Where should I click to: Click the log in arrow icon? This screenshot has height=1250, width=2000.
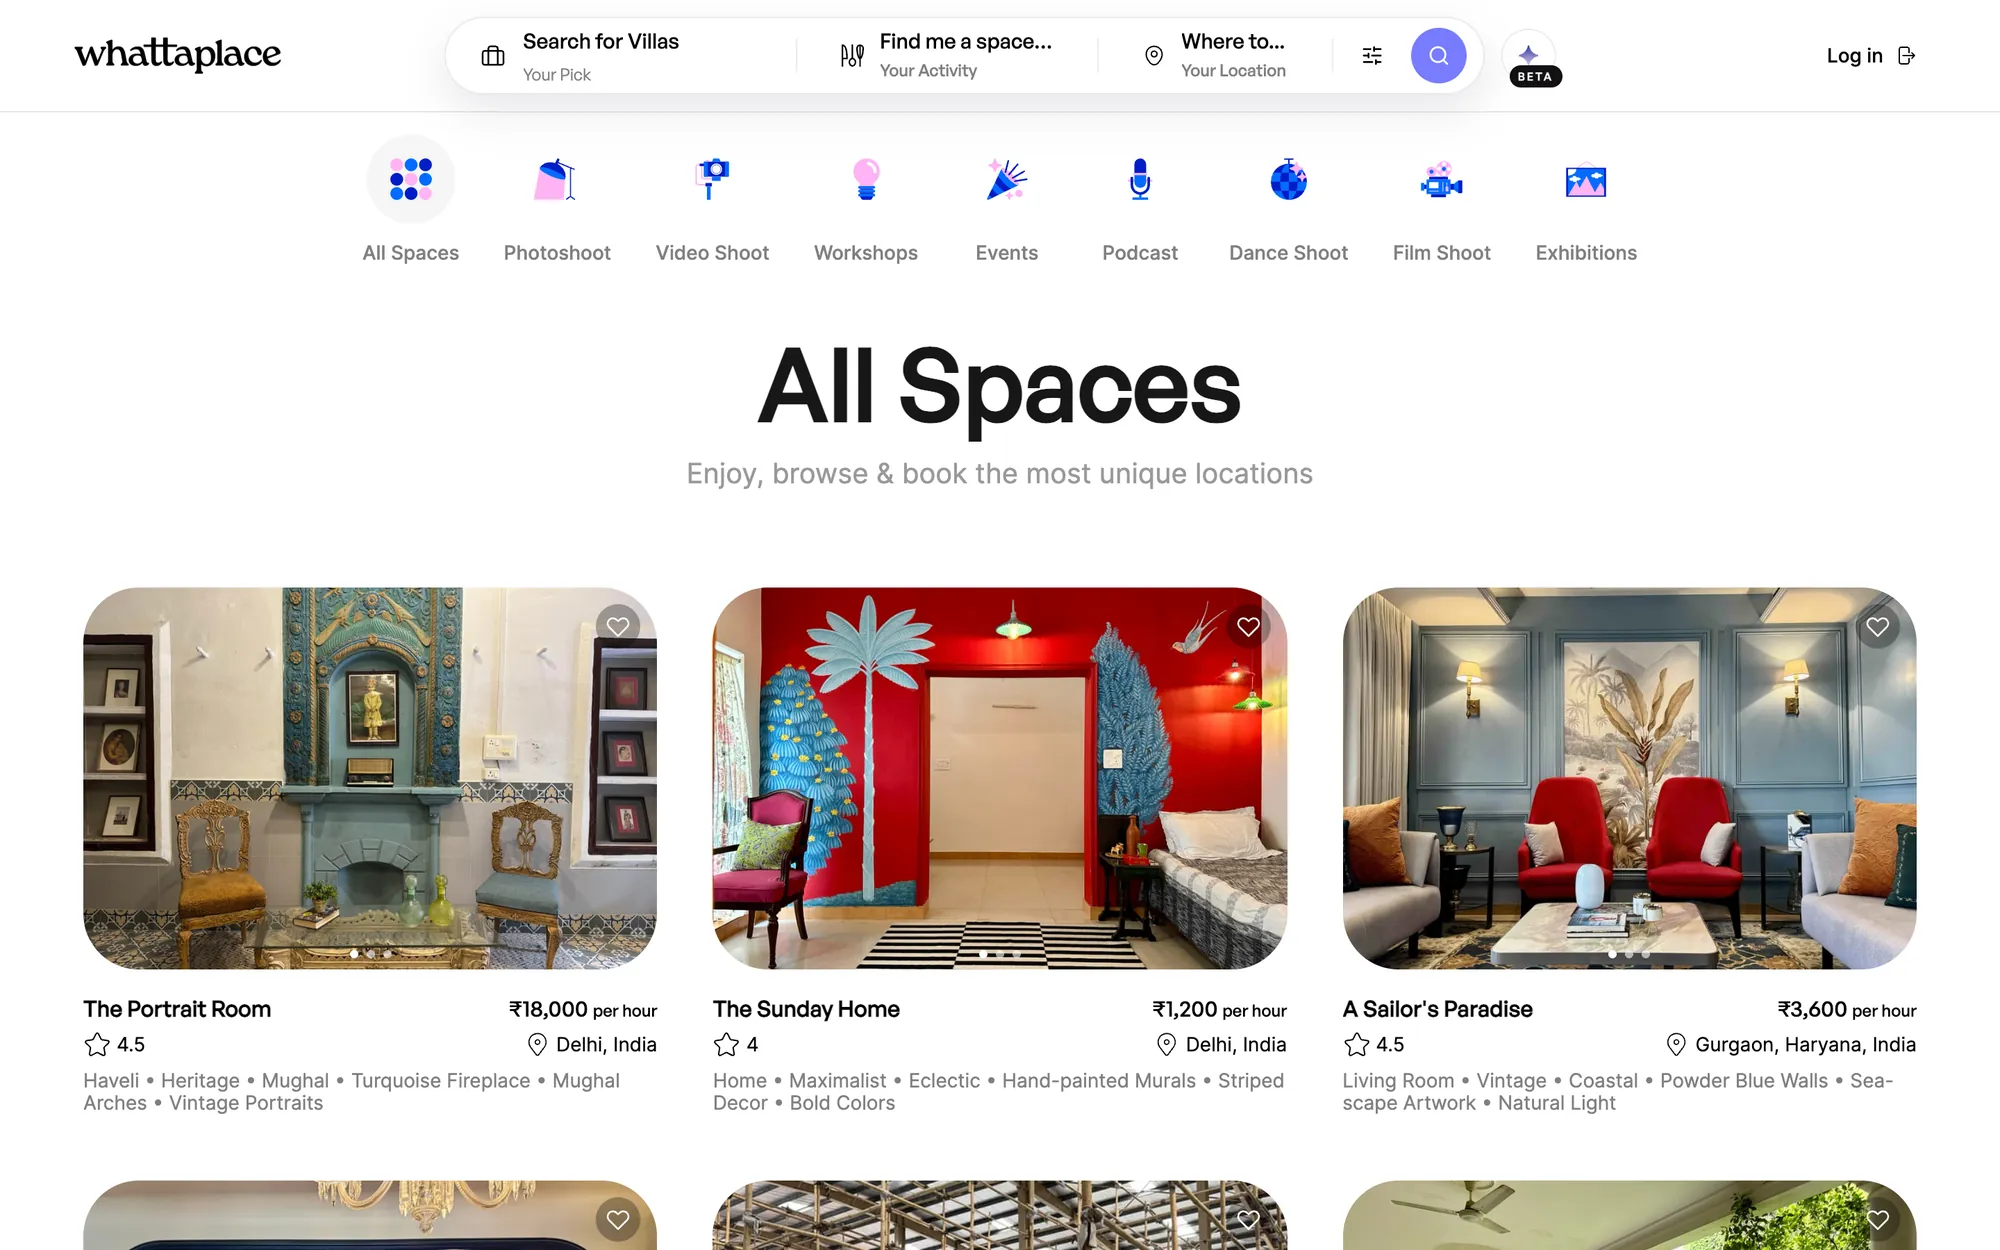1907,56
